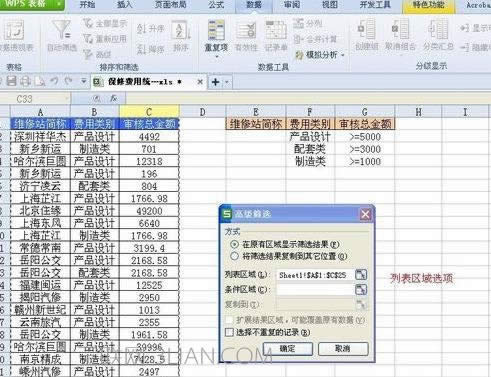
Task: Click the 重复项 duplicates icon
Action: tap(216, 31)
